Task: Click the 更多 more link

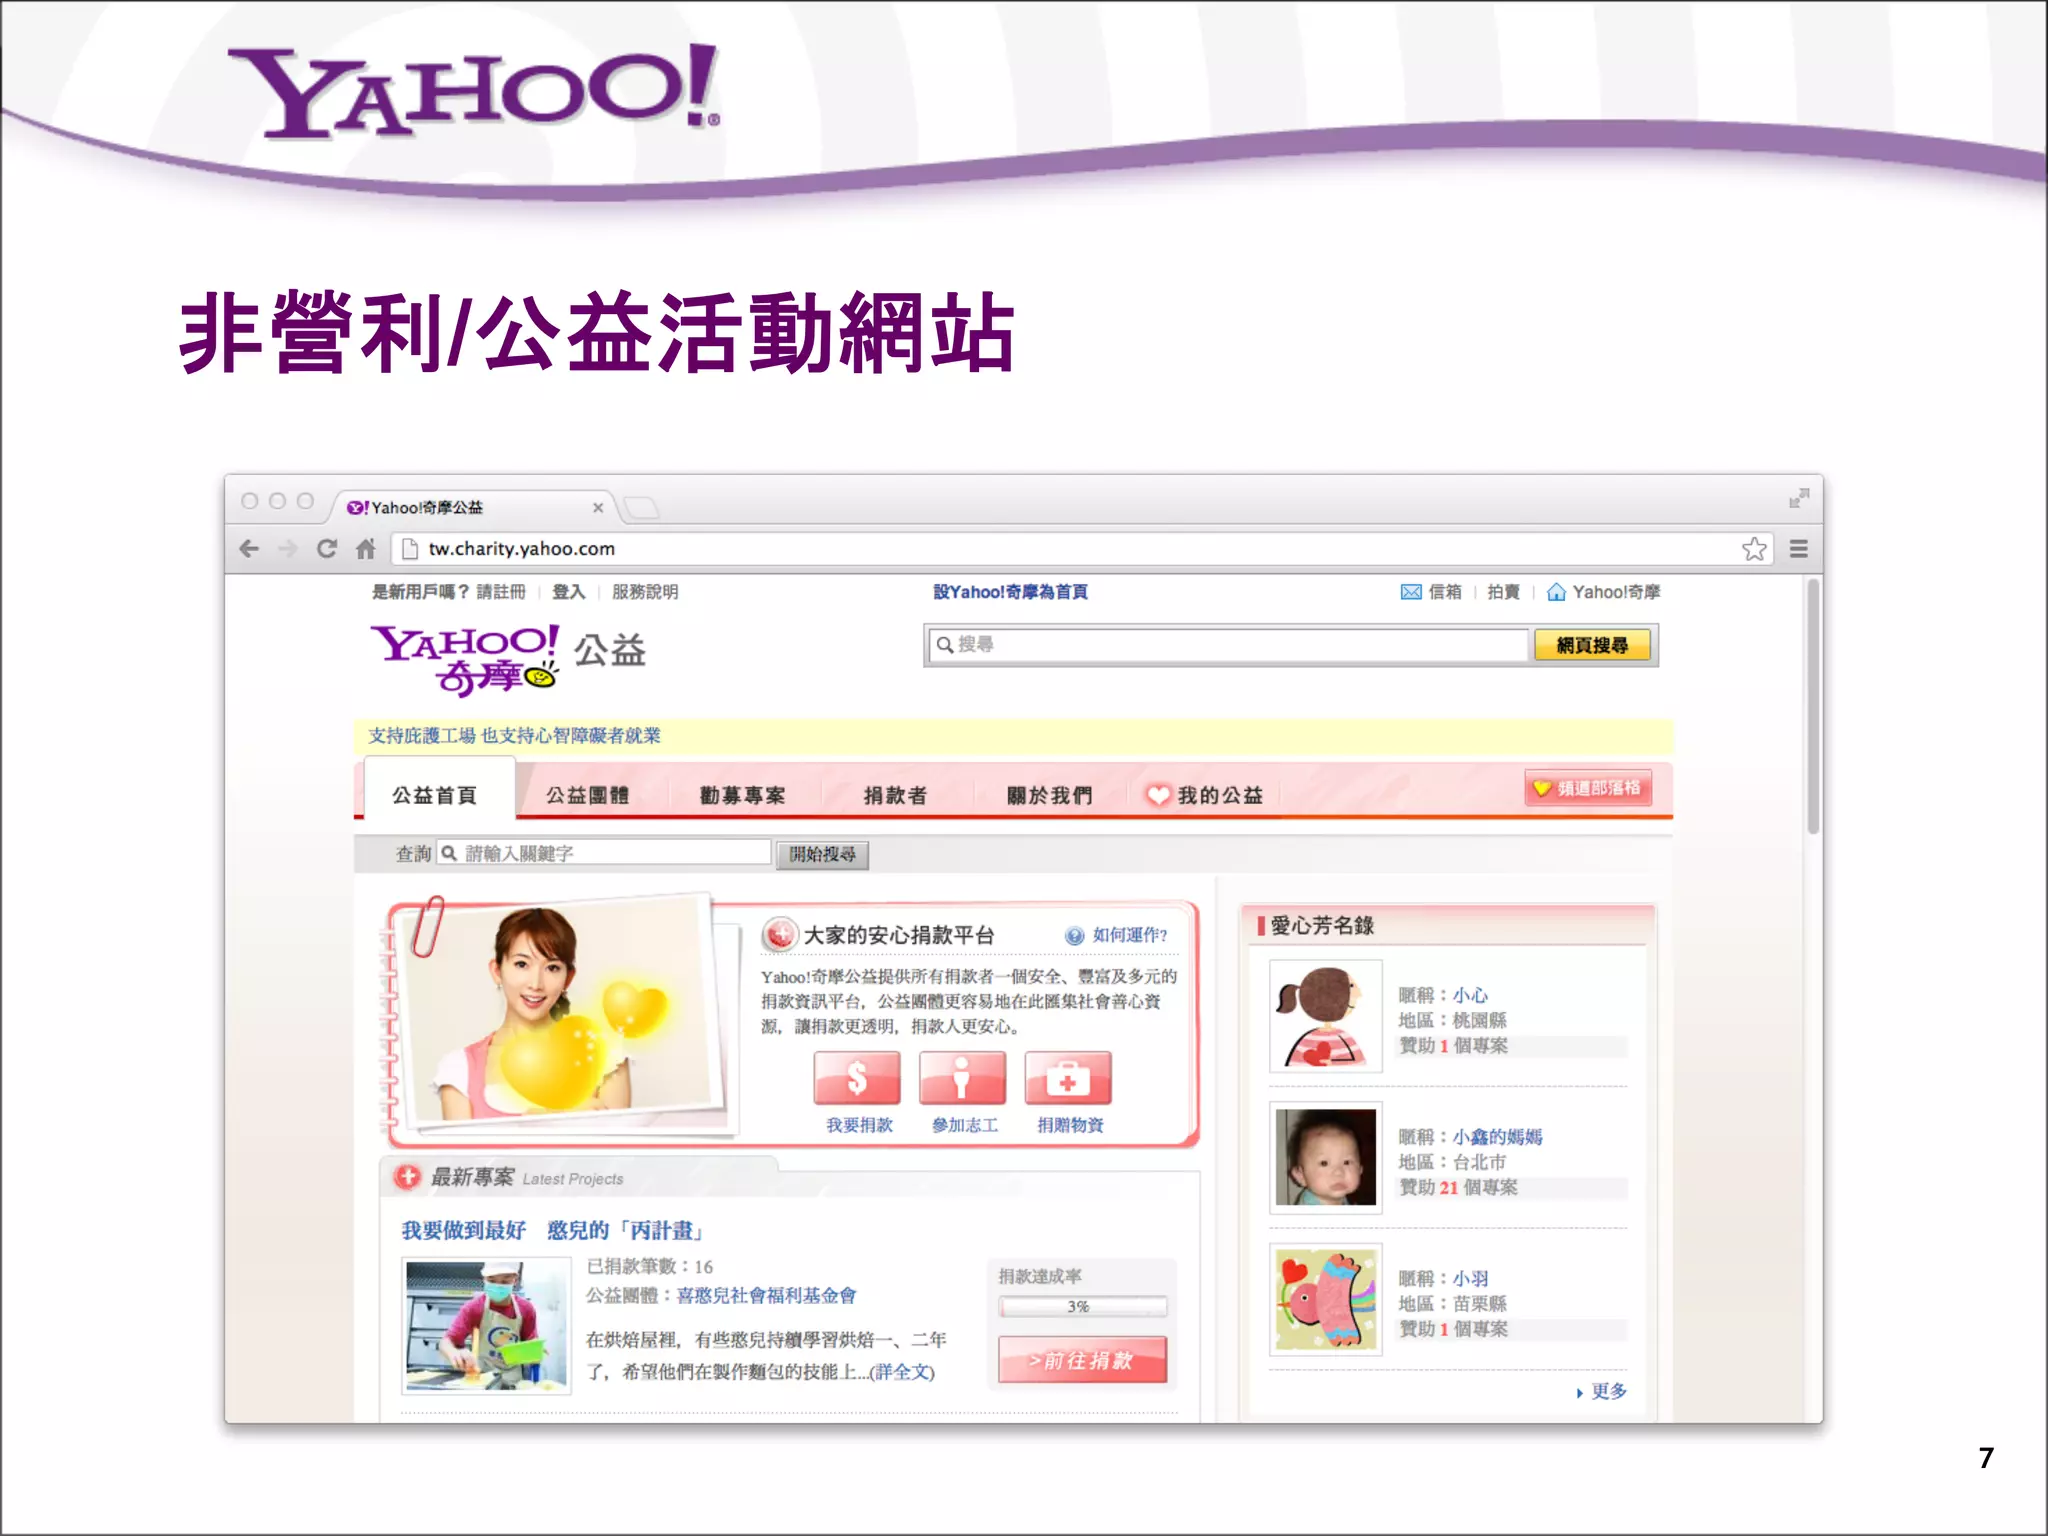Action: (1608, 1391)
